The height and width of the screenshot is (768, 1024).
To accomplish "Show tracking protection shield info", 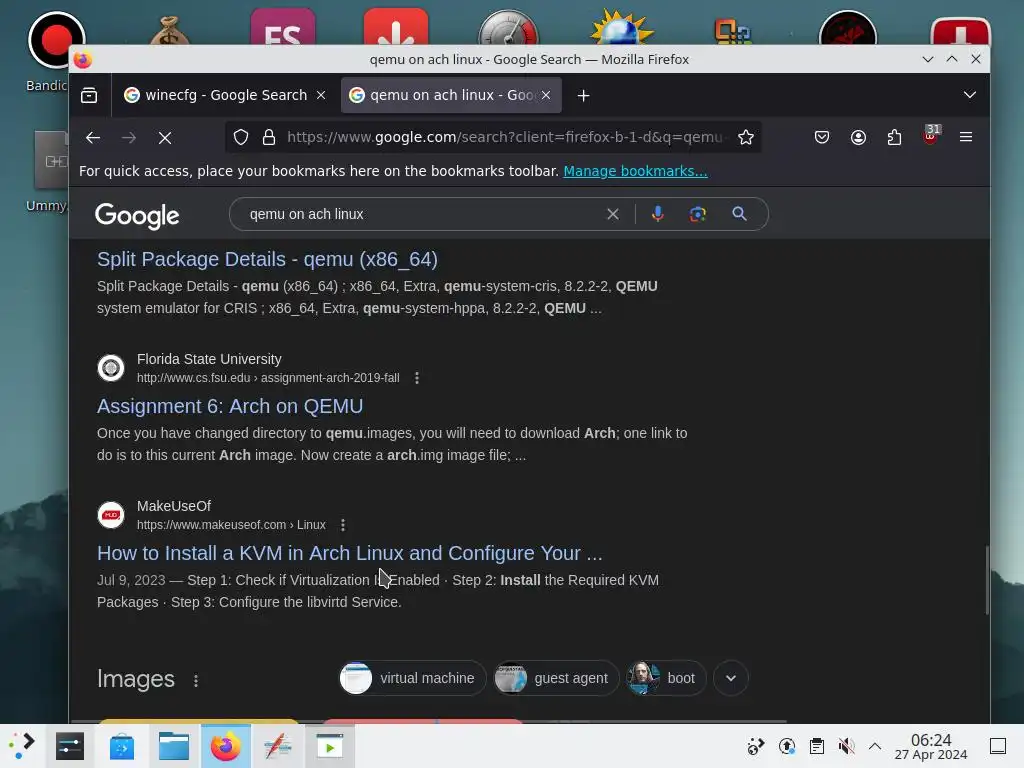I will click(241, 137).
